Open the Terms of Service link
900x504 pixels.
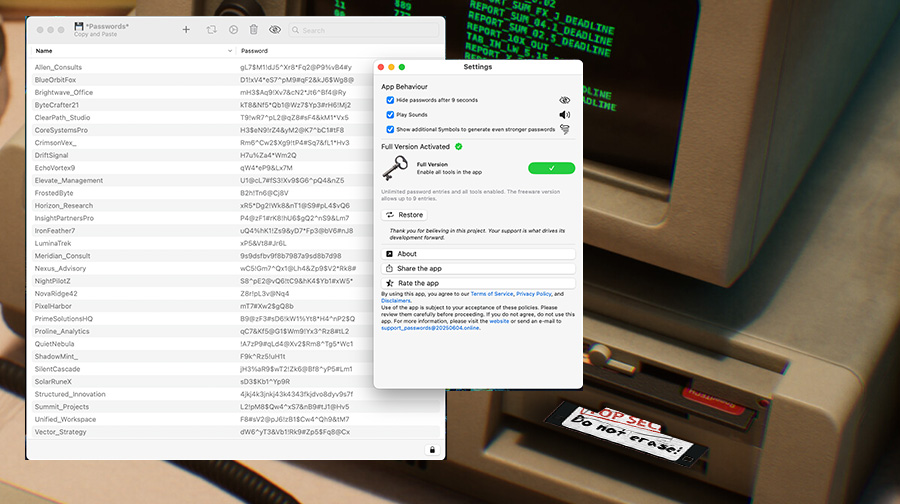pyautogui.click(x=492, y=294)
